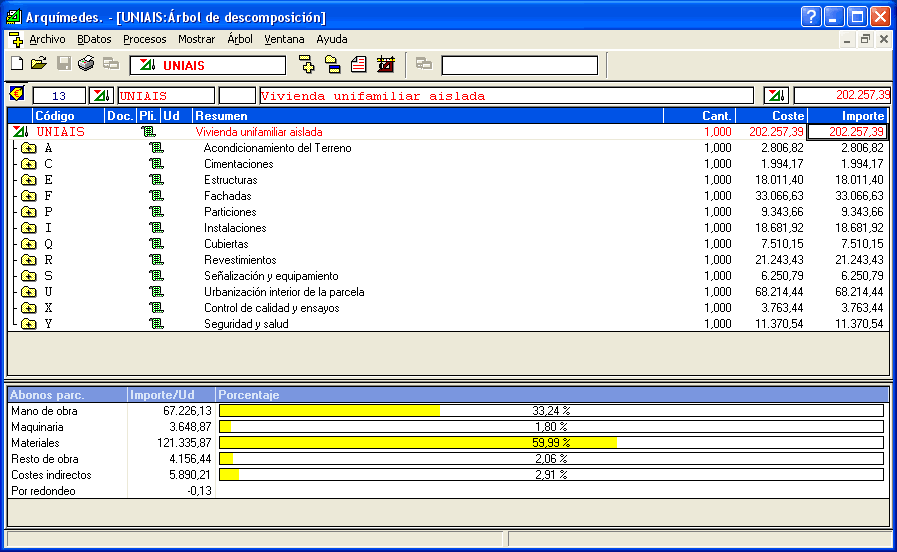
Task: Click the measurement drawing icon in toolbar
Action: (386, 65)
